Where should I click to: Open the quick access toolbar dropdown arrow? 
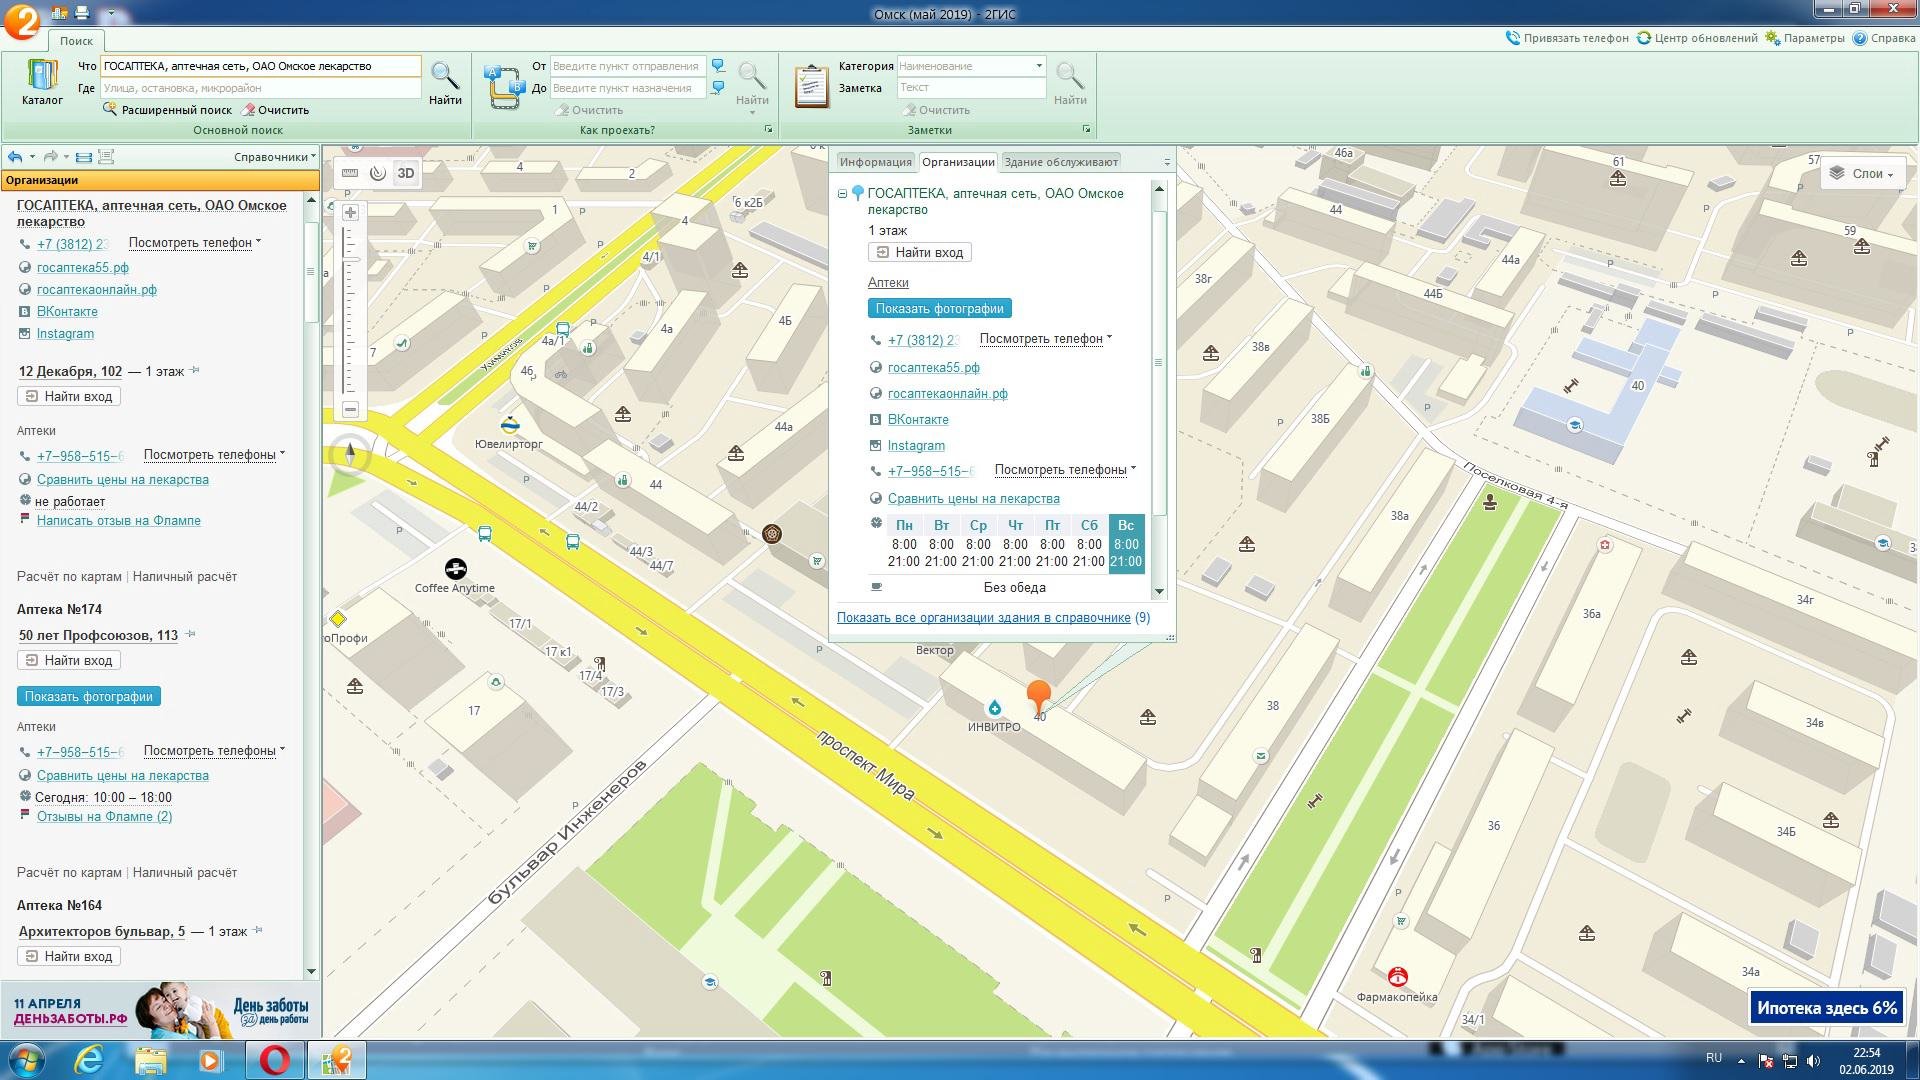click(x=110, y=14)
